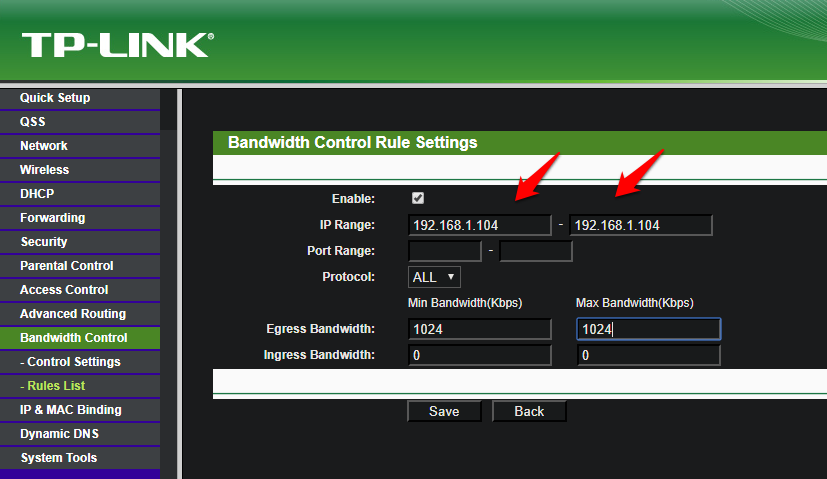827x479 pixels.
Task: Click the TP-LINK logo
Action: [x=118, y=45]
